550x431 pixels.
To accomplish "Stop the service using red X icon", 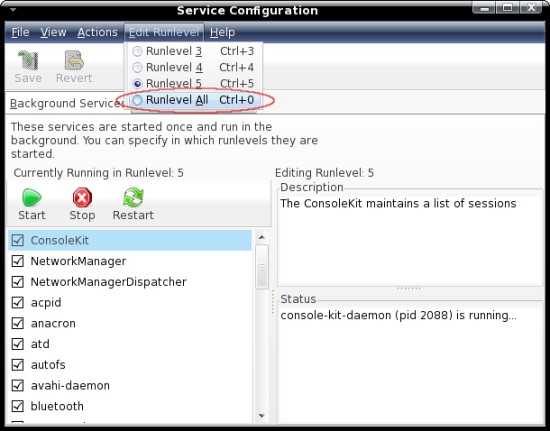I will pyautogui.click(x=82, y=204).
